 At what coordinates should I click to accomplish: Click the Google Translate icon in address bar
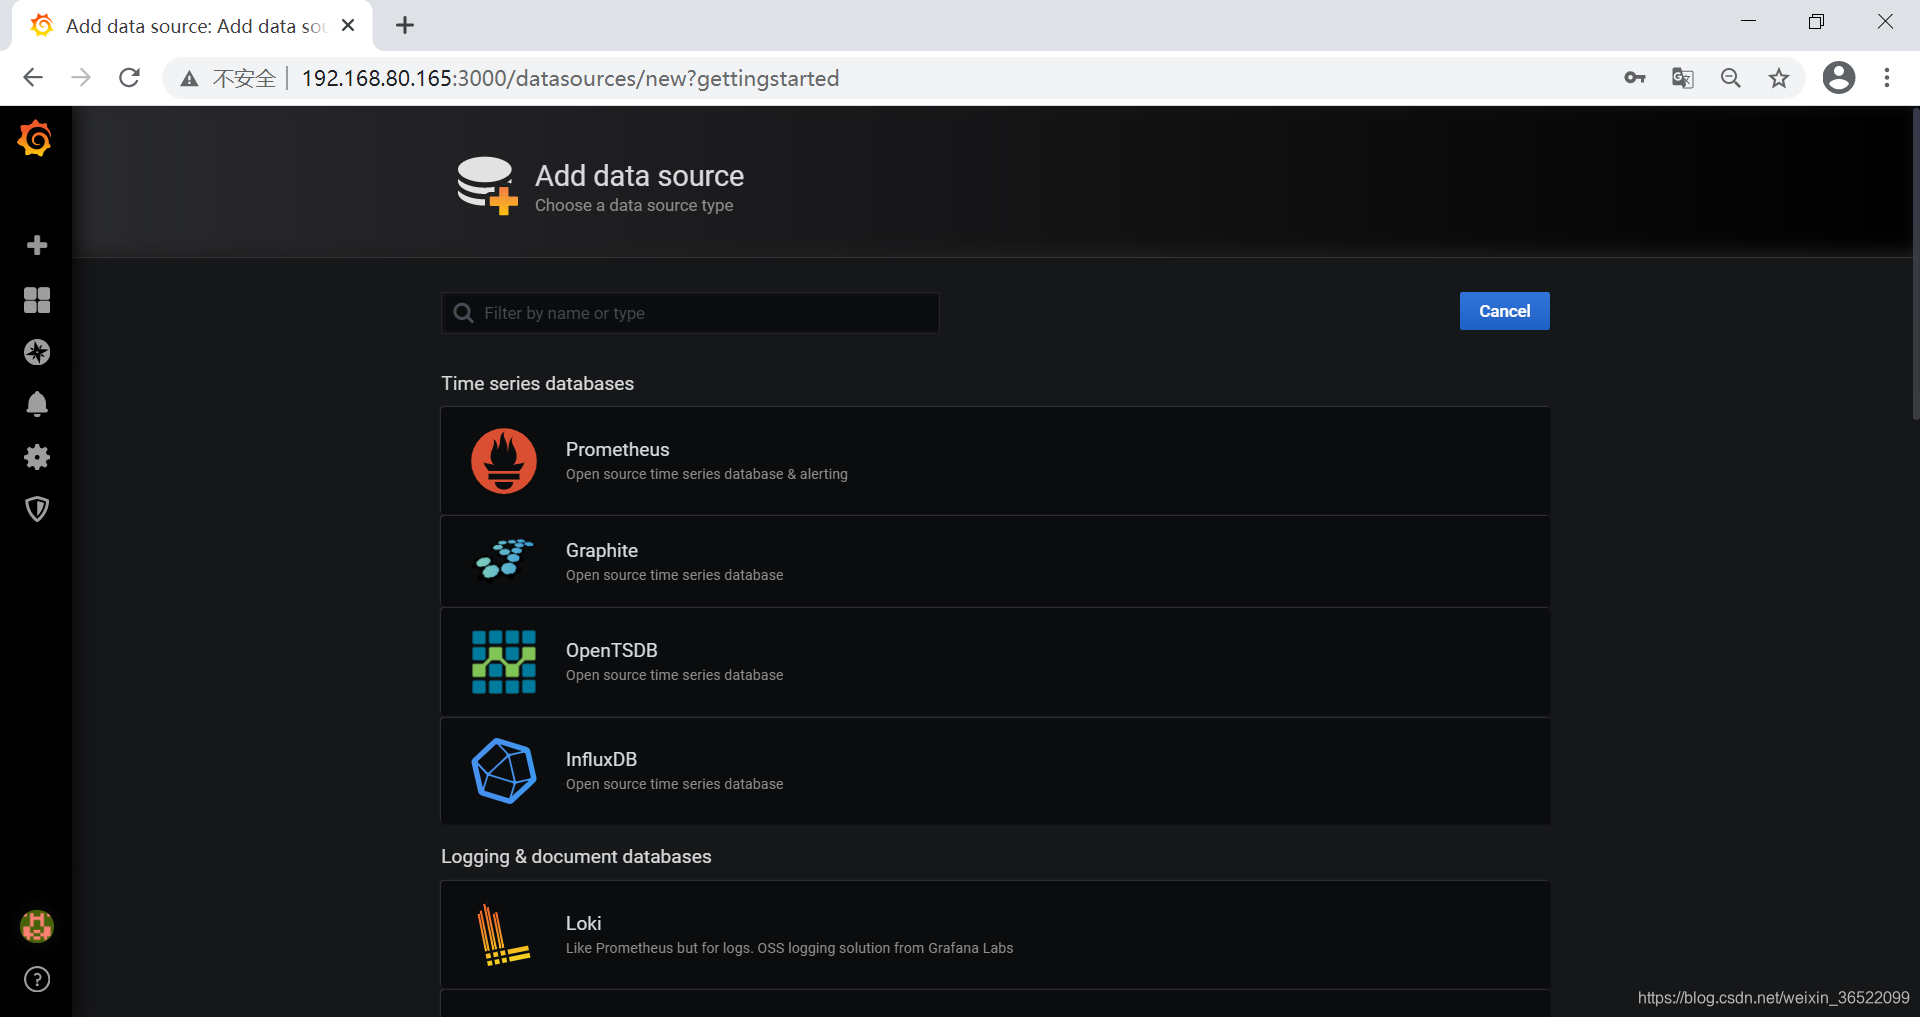[1683, 78]
